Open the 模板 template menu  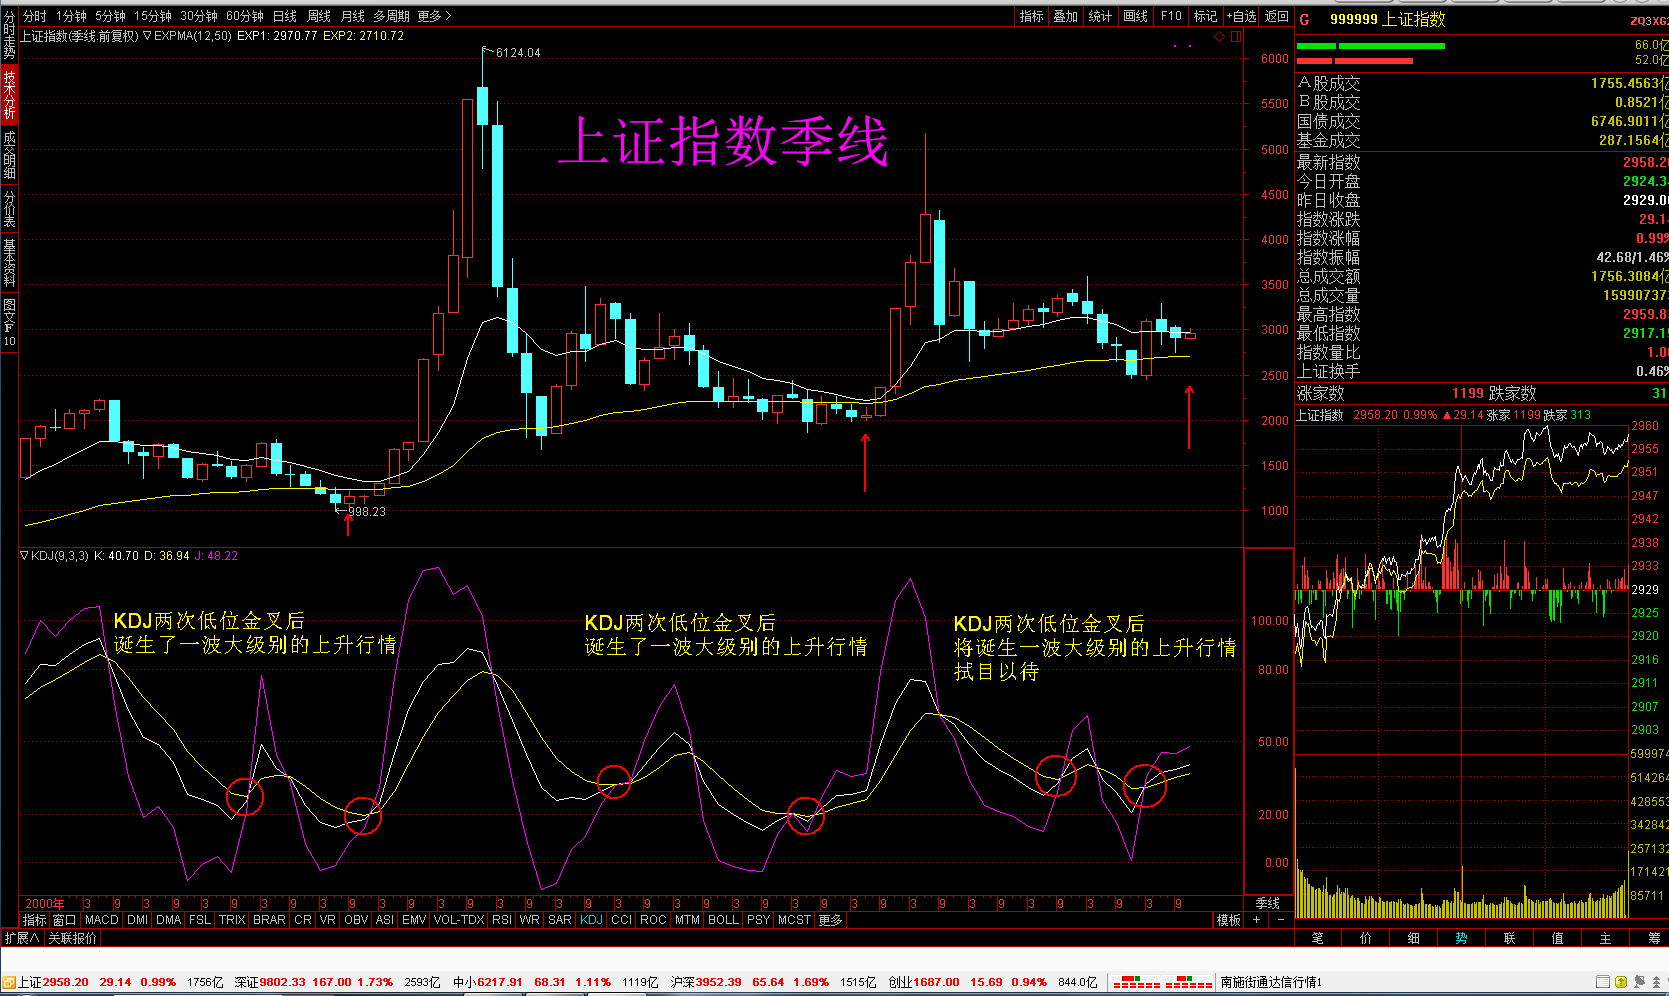click(1228, 919)
